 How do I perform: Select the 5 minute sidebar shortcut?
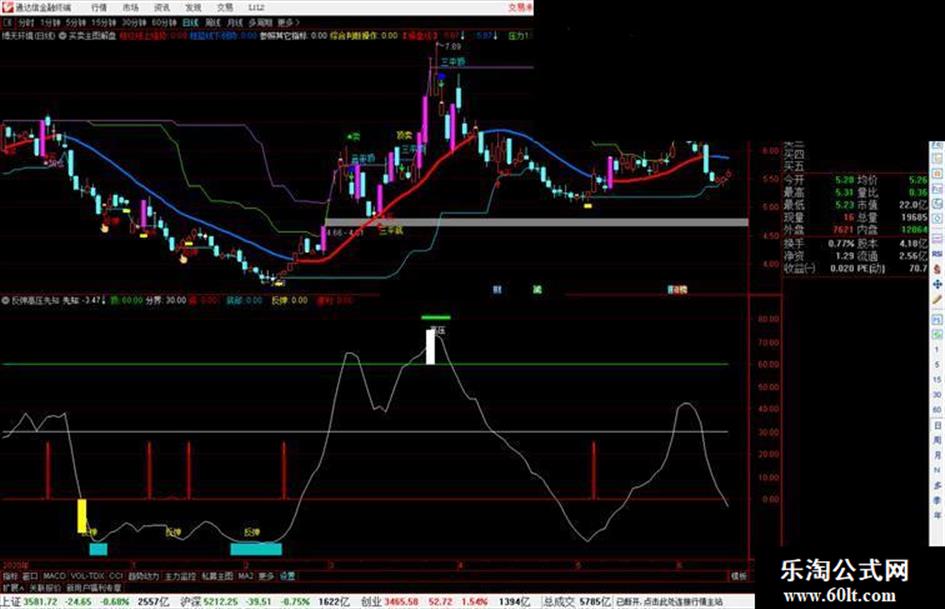coord(937,365)
